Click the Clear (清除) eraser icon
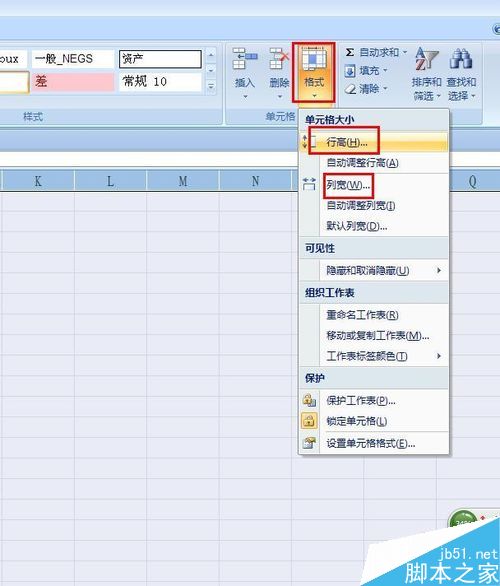The image size is (500, 586). tap(350, 89)
